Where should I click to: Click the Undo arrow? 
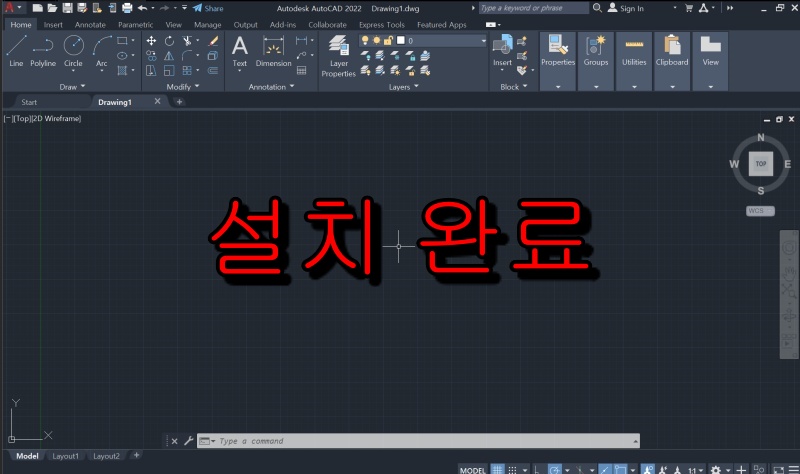[143, 8]
